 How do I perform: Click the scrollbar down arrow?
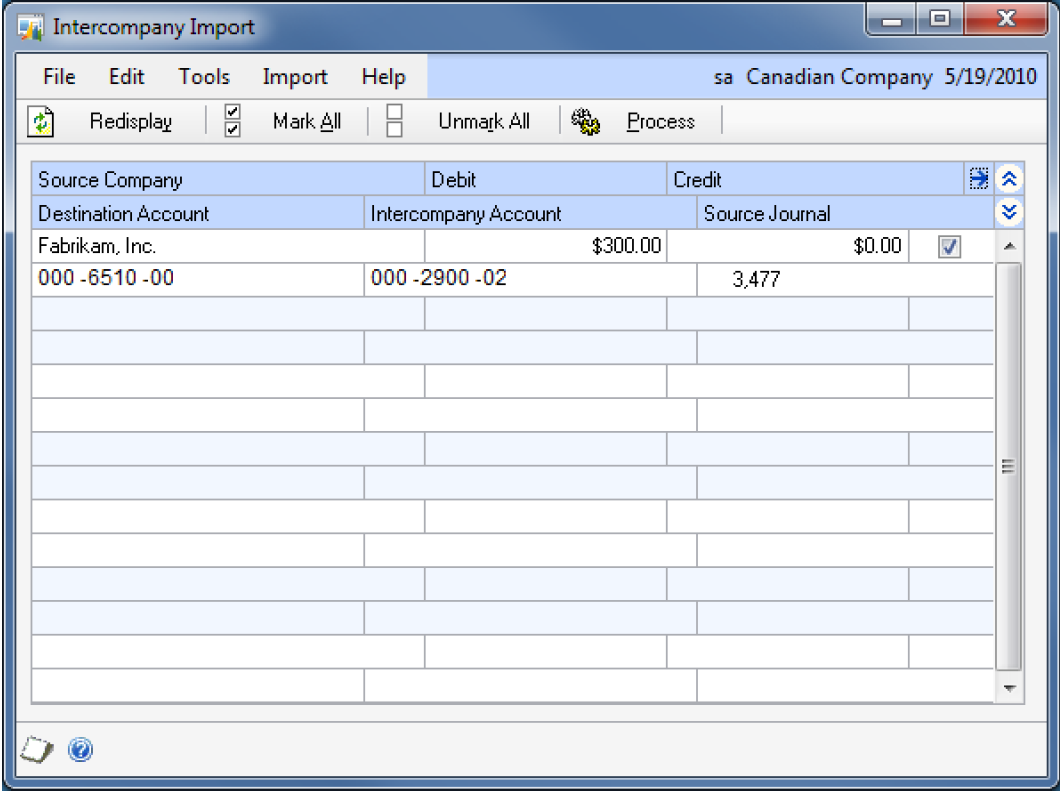(x=1009, y=688)
